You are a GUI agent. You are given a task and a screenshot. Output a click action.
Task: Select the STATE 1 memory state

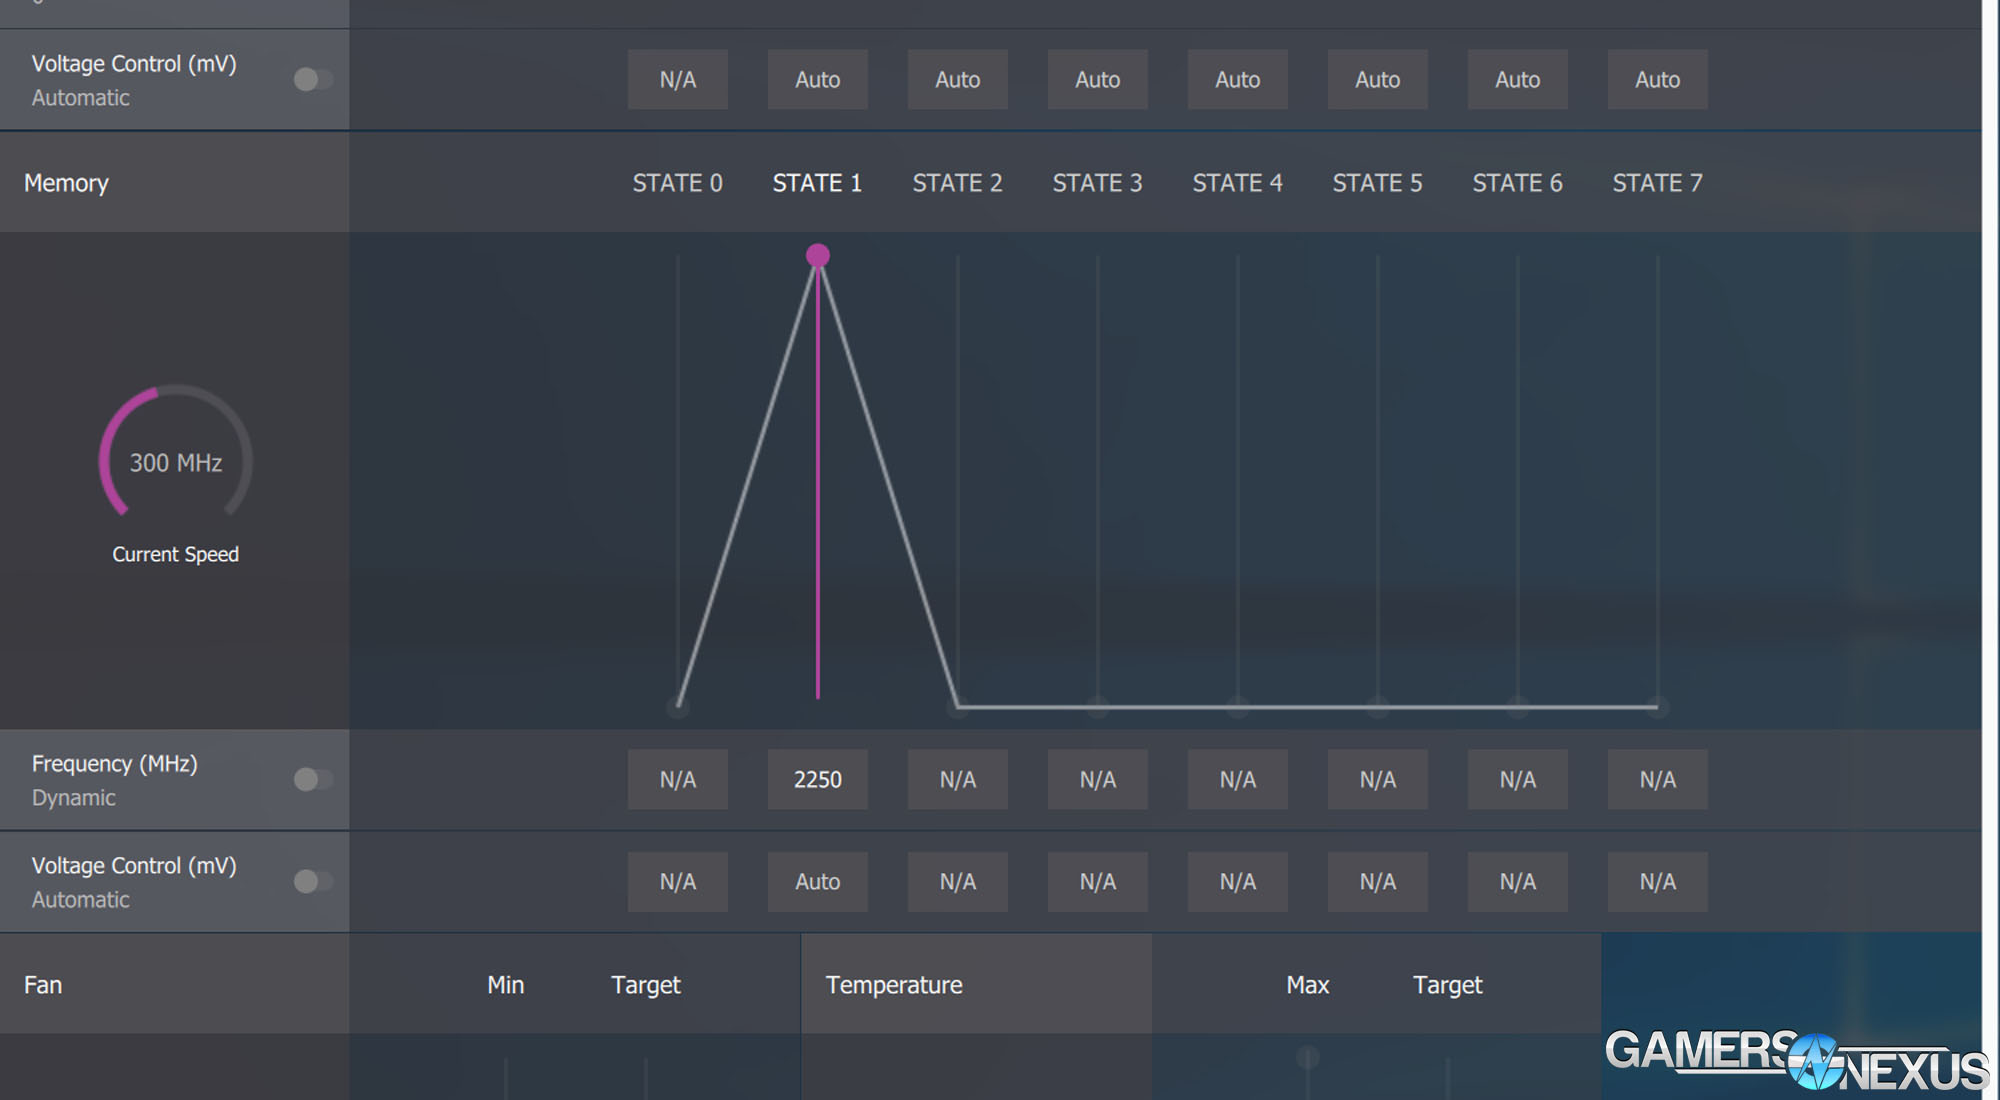(x=817, y=183)
